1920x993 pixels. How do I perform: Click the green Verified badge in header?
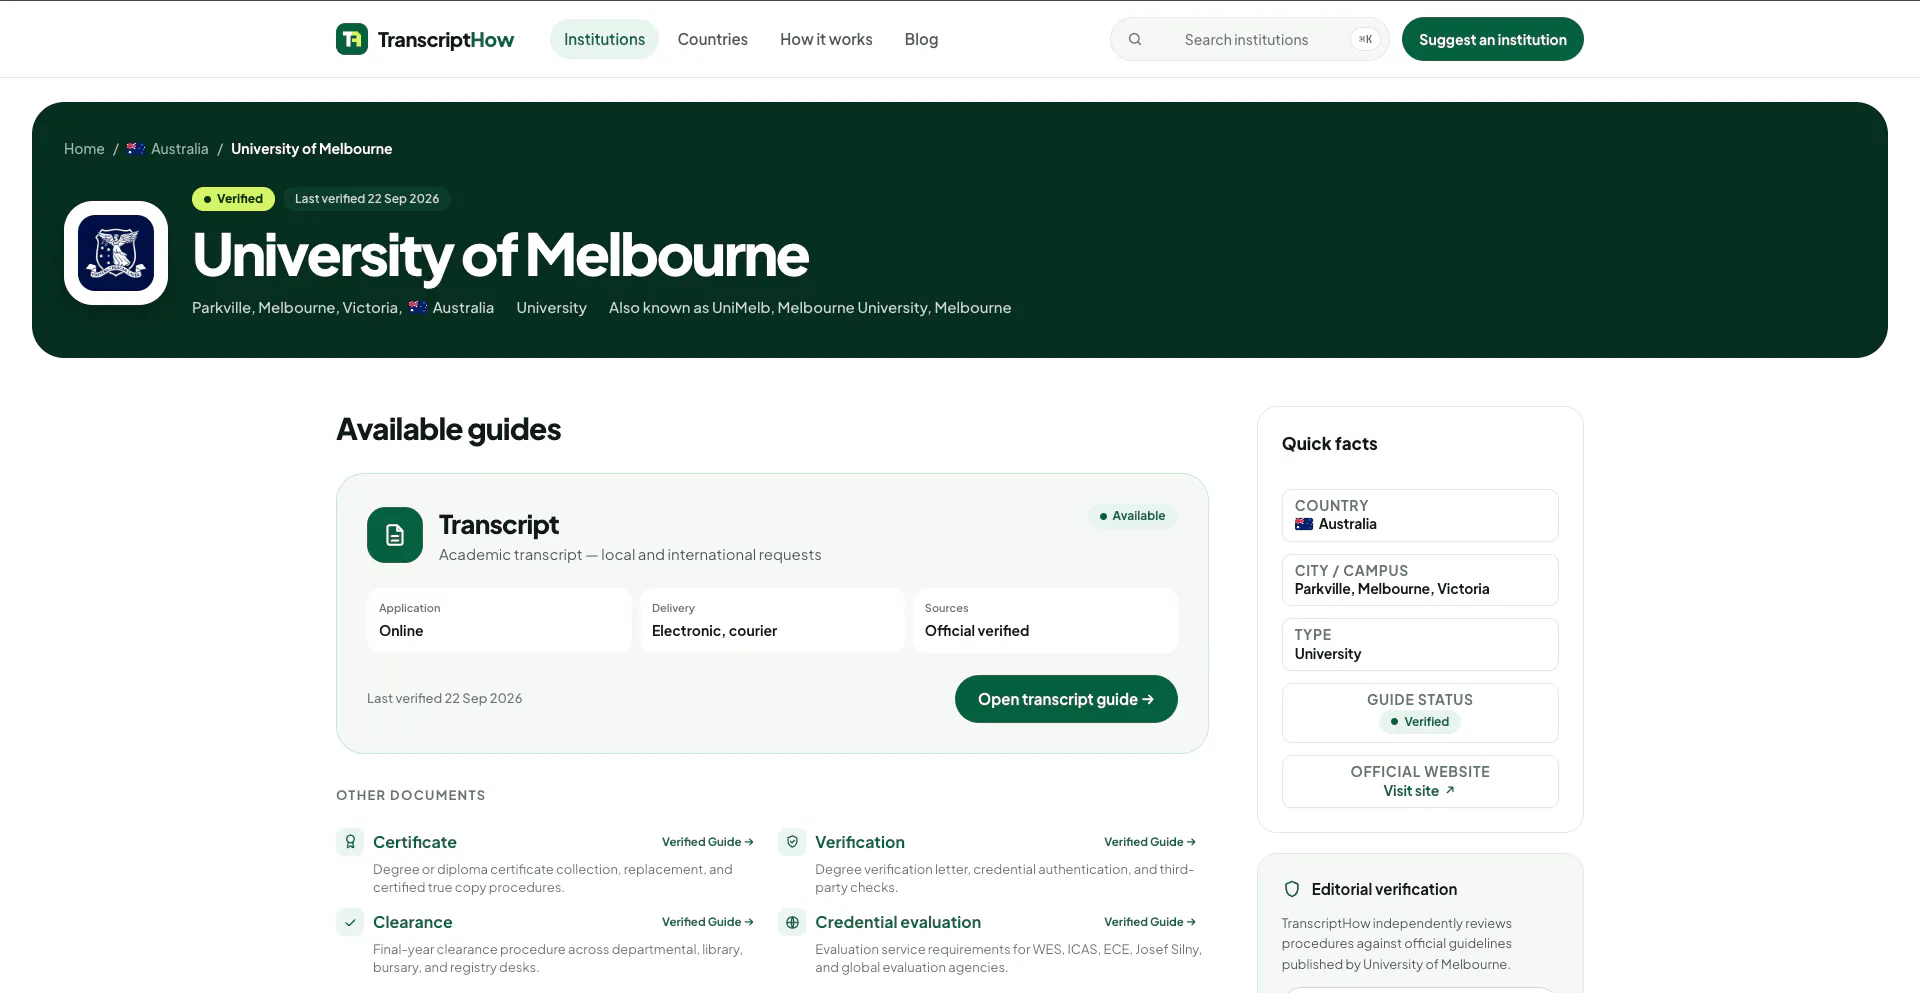click(233, 199)
